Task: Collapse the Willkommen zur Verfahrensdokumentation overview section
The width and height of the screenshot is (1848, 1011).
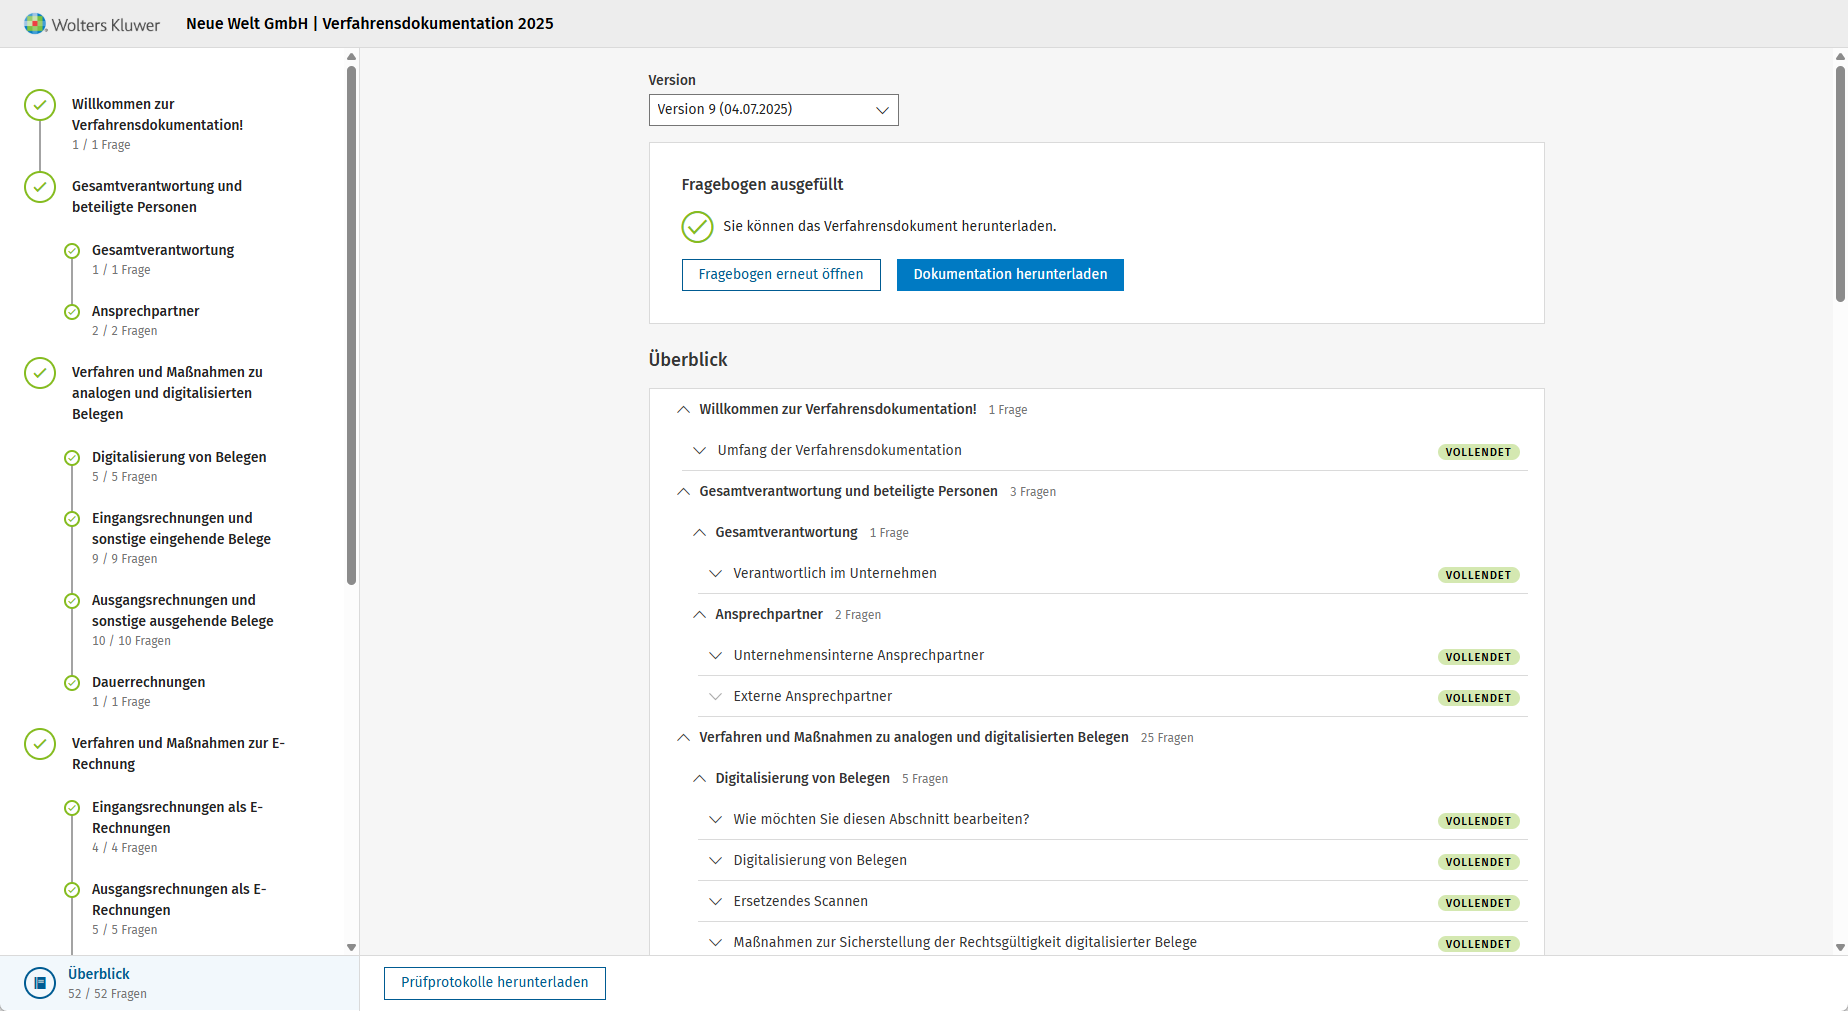Action: coord(683,410)
